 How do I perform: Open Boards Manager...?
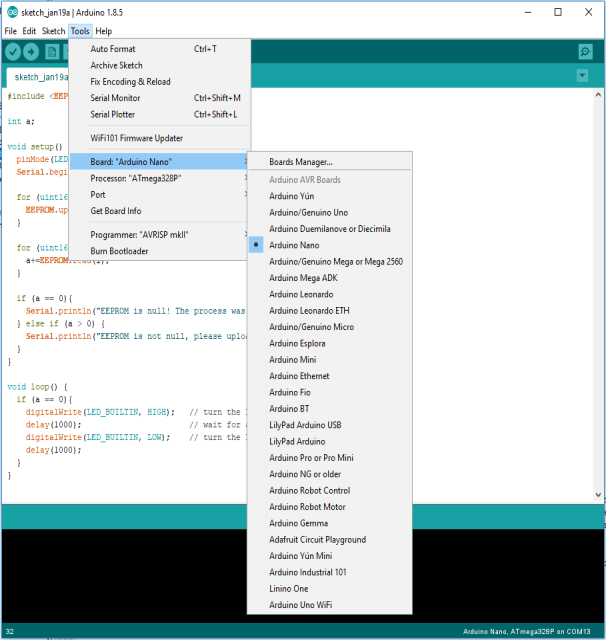coord(300,162)
